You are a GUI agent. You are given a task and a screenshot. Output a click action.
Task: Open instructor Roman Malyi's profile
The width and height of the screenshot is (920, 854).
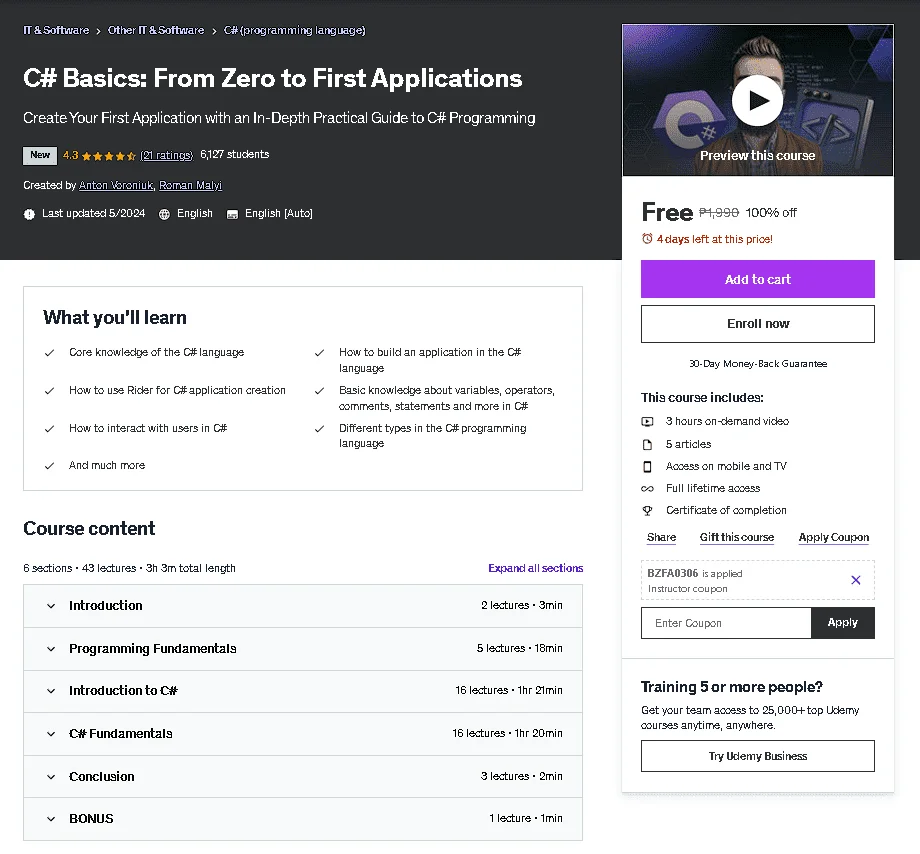(x=191, y=185)
